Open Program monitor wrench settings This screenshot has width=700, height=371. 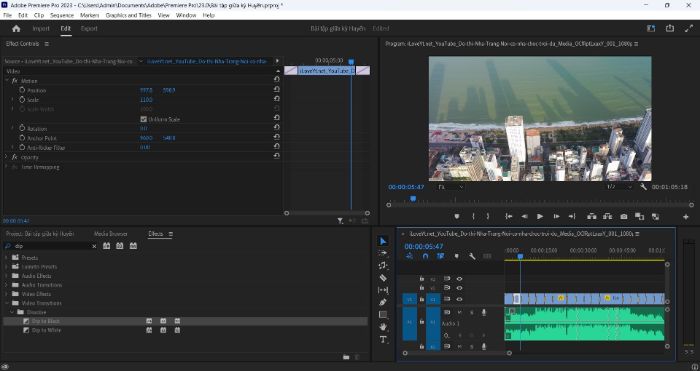coord(643,187)
